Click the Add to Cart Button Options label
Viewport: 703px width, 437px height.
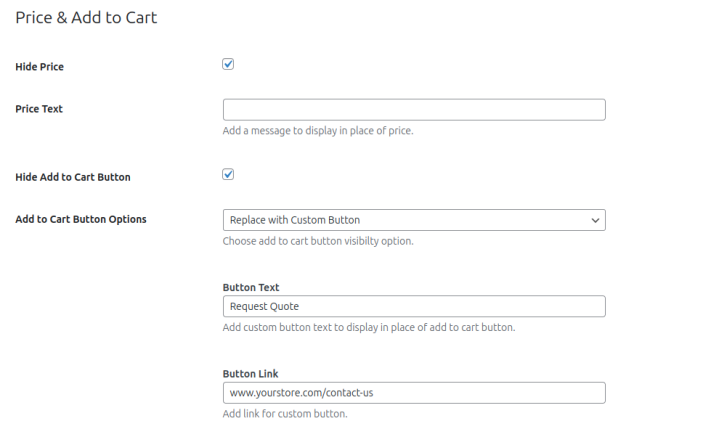pos(81,219)
